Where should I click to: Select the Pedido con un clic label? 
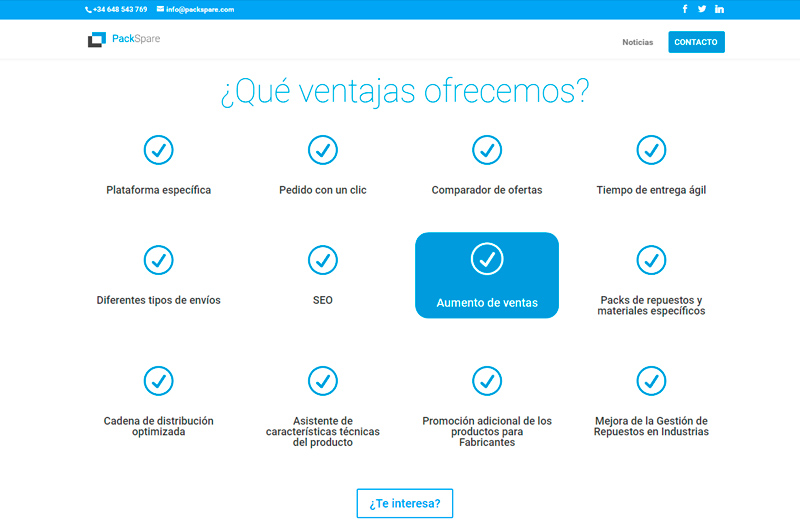[x=323, y=190]
